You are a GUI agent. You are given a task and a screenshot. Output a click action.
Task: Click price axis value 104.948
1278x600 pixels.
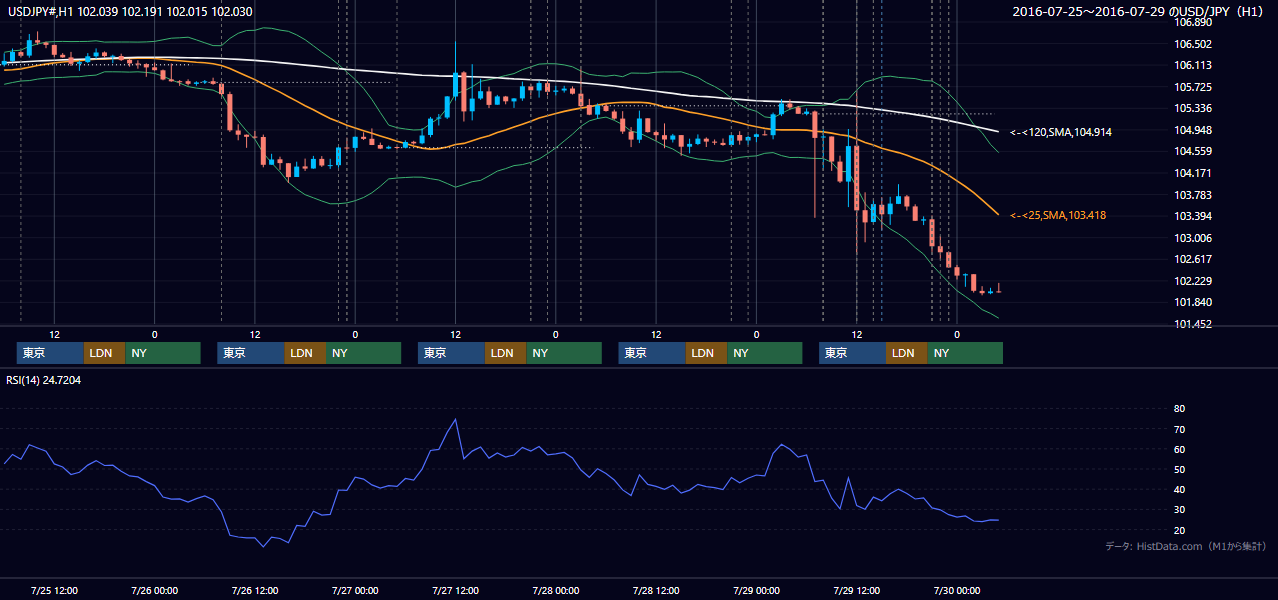[x=1194, y=130]
